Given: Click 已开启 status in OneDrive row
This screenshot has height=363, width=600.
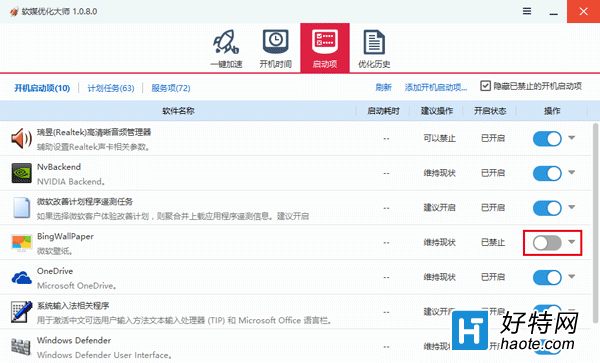Looking at the screenshot, I should (x=493, y=277).
